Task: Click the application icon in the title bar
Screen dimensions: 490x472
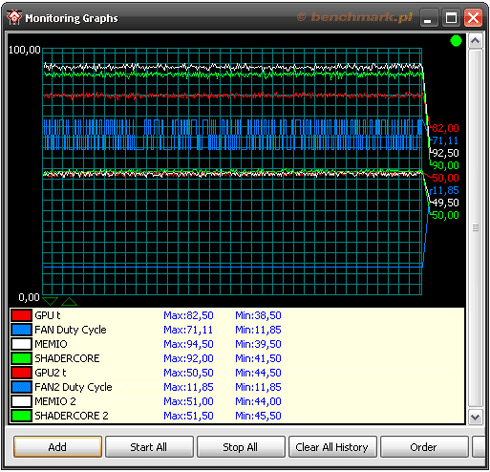Action: [x=14, y=17]
